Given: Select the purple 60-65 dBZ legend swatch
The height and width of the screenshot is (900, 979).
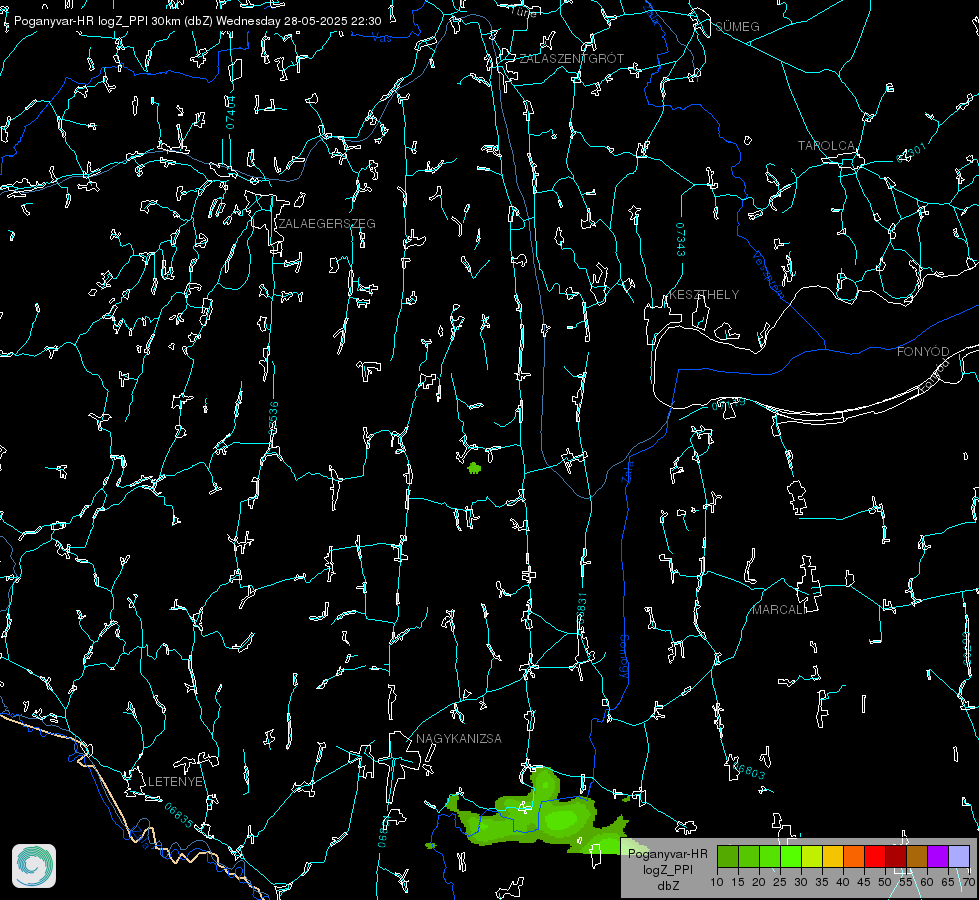Looking at the screenshot, I should (x=938, y=856).
